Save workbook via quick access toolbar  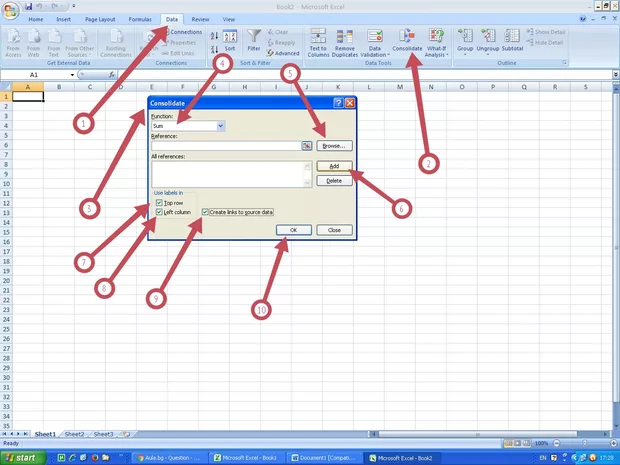coord(28,6)
